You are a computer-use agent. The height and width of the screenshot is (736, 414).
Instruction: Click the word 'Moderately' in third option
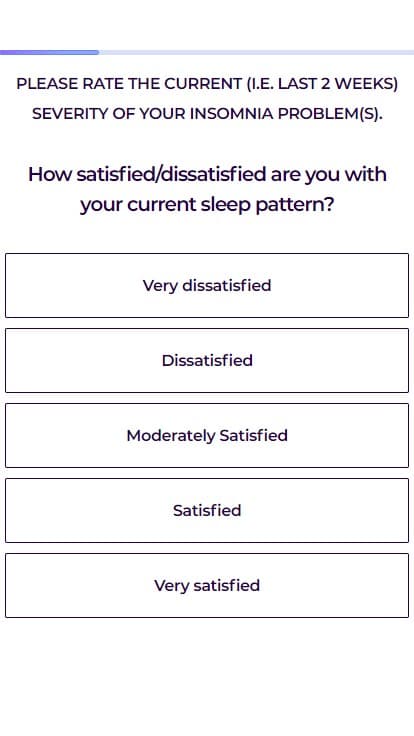point(170,436)
